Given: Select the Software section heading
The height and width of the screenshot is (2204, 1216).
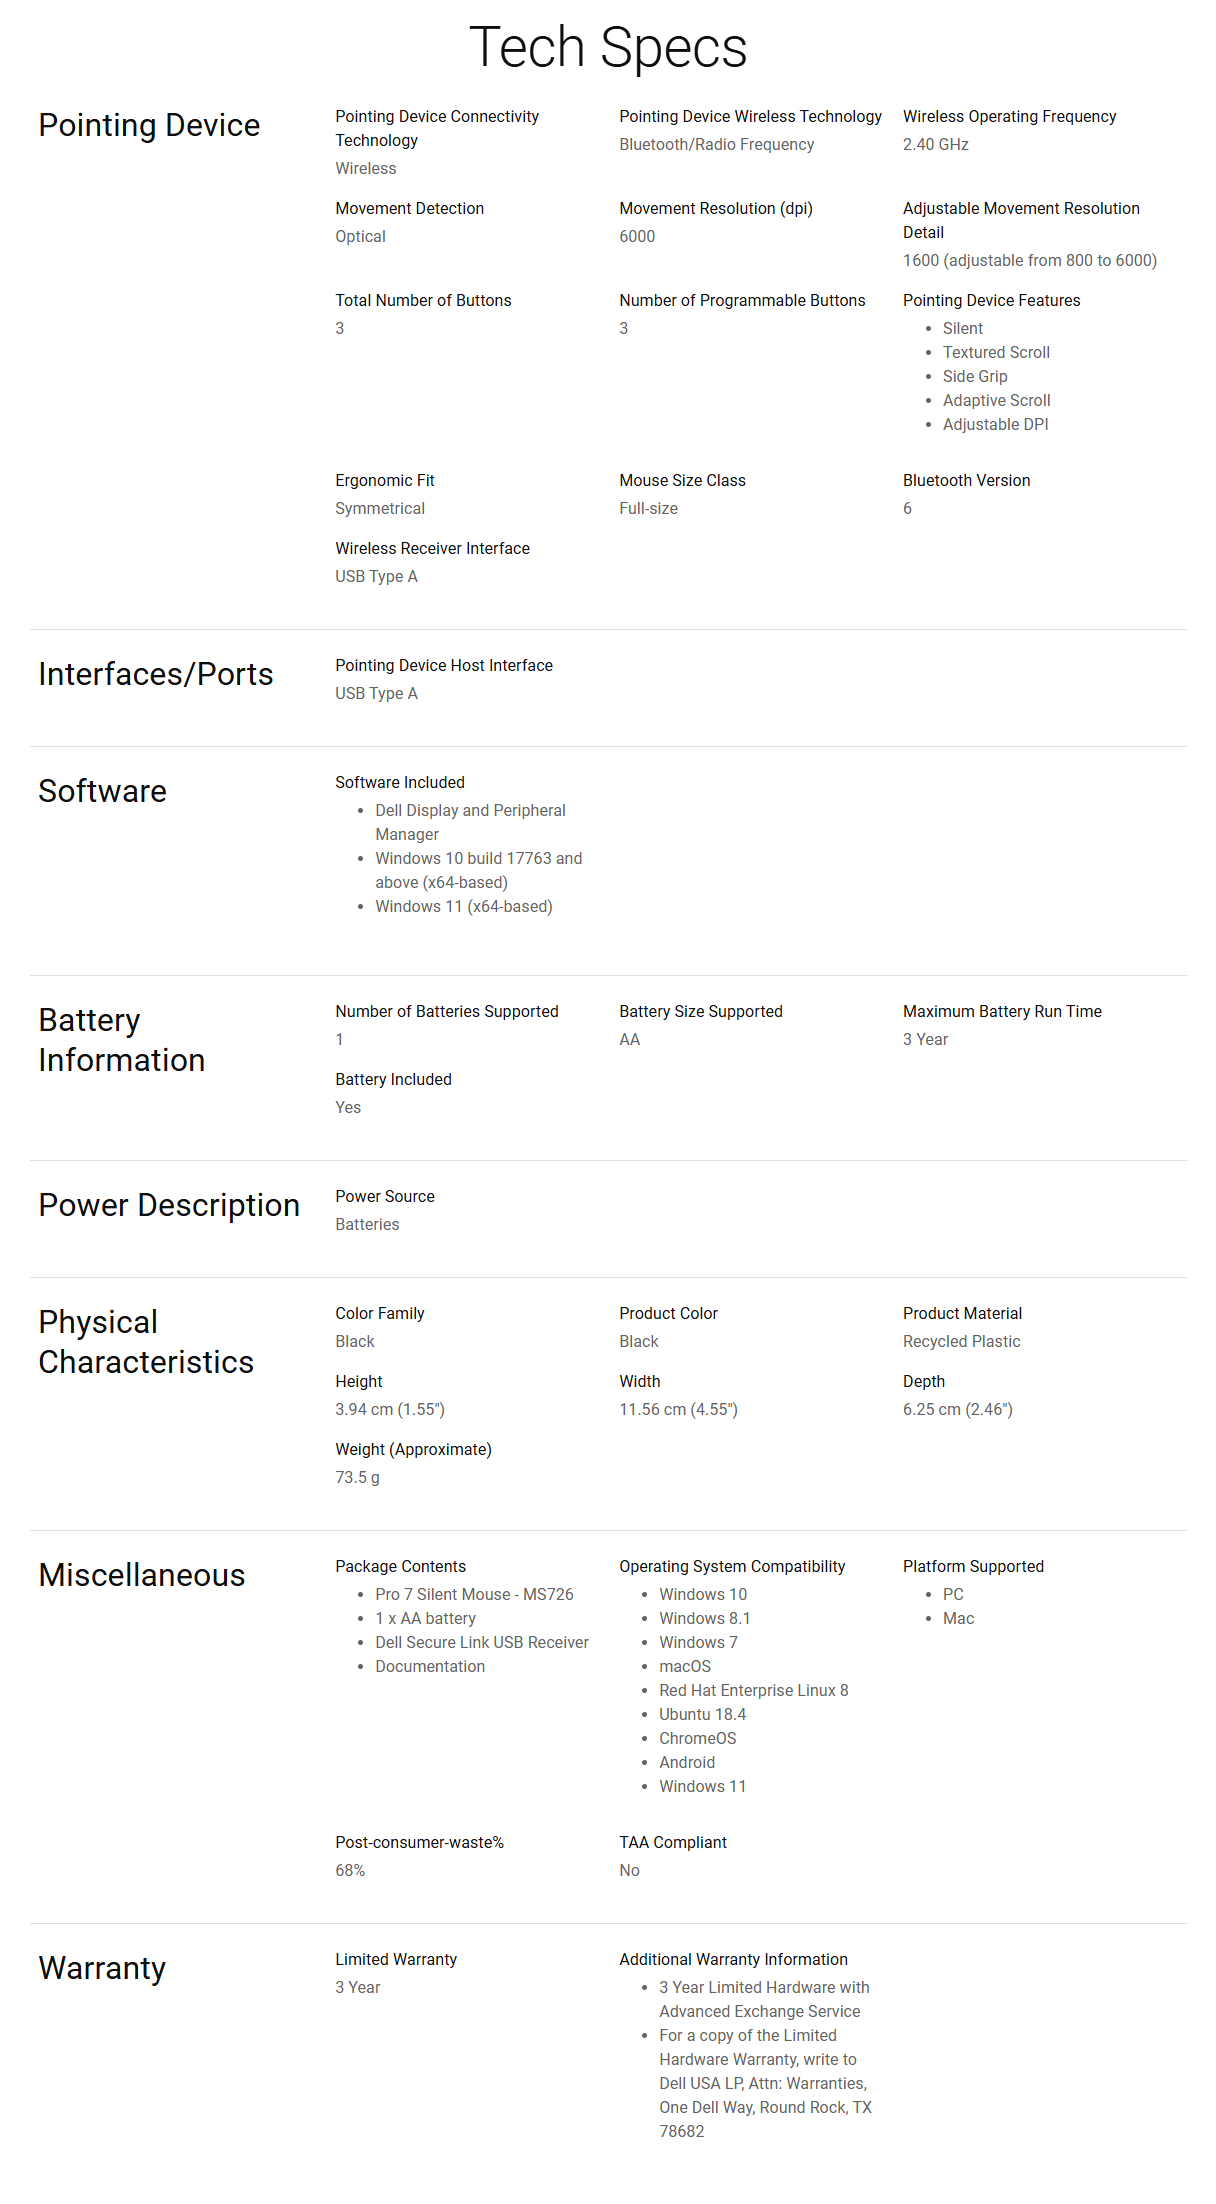Looking at the screenshot, I should pos(103,791).
